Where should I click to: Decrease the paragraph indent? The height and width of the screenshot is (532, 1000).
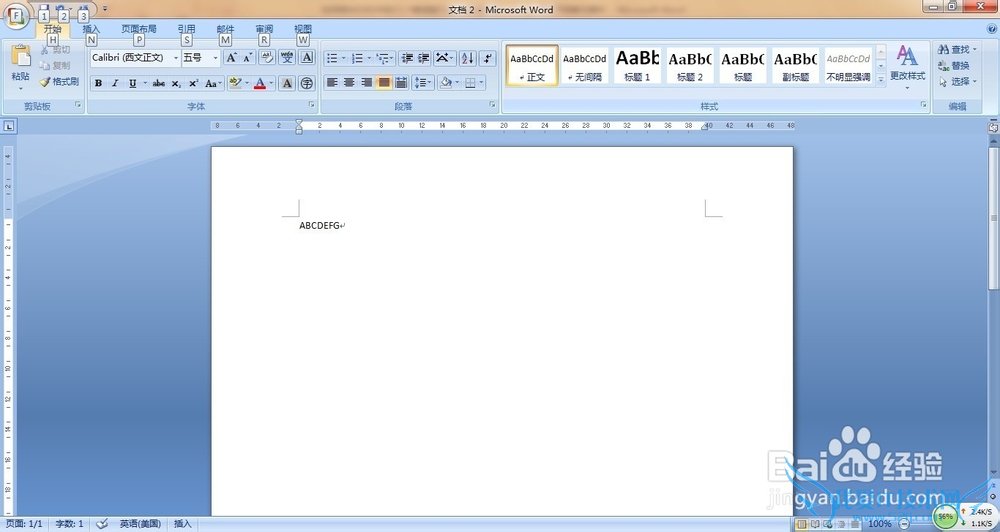(407, 58)
